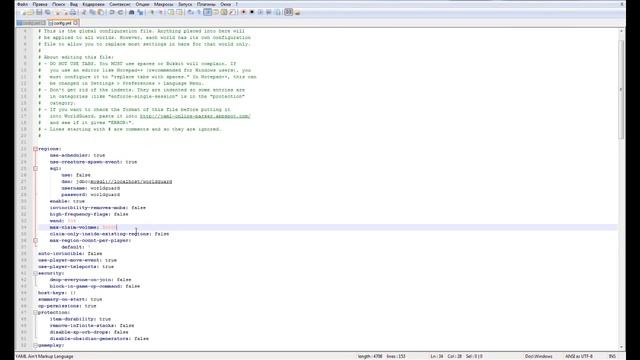Click the 'claim-only-inside-existing-regions: false' line
This screenshot has height=360, width=640.
pyautogui.click(x=109, y=234)
